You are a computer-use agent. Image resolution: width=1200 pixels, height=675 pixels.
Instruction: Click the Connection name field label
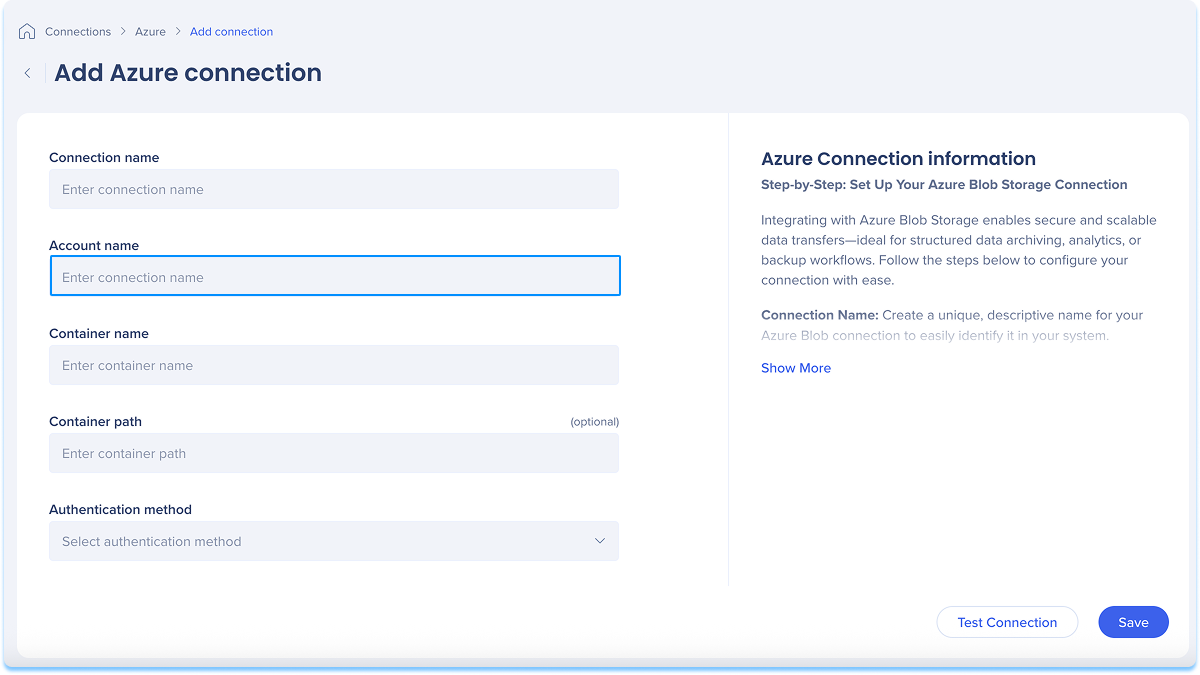(104, 158)
